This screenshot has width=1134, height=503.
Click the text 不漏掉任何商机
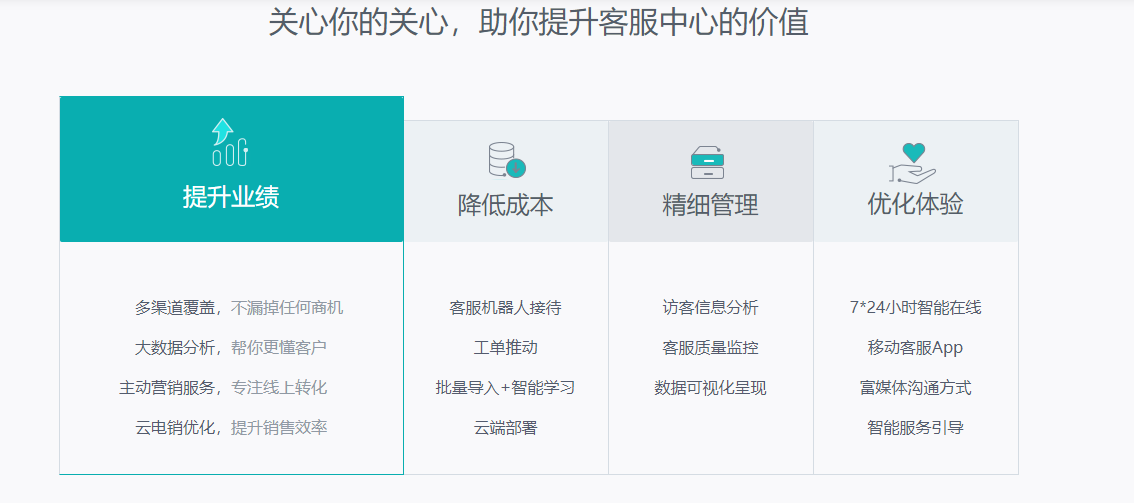click(287, 308)
